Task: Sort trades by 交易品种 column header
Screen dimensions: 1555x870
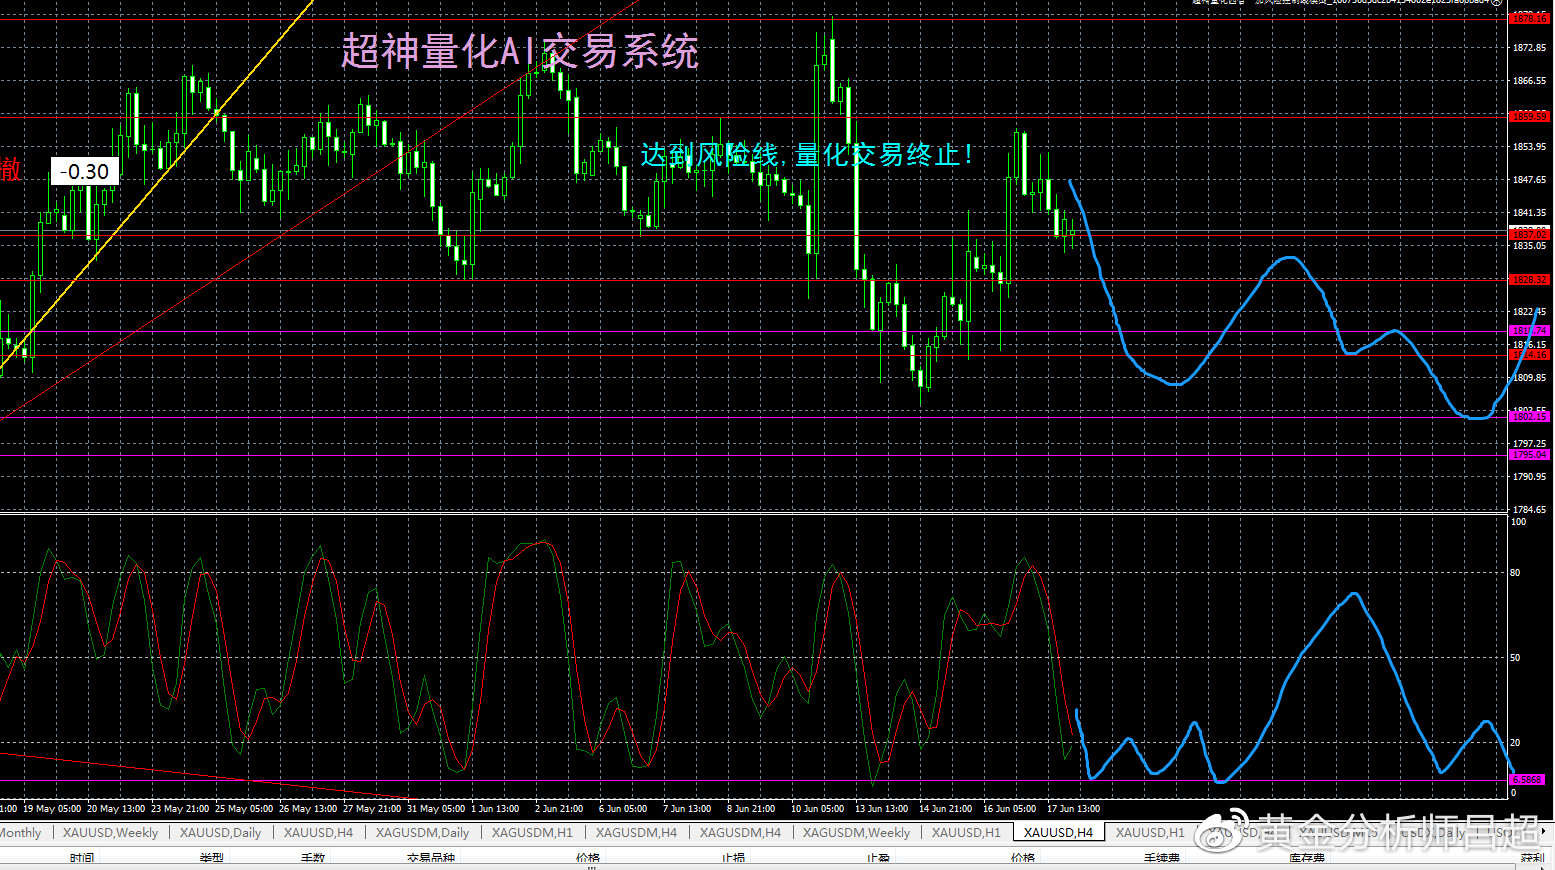Action: 431,858
